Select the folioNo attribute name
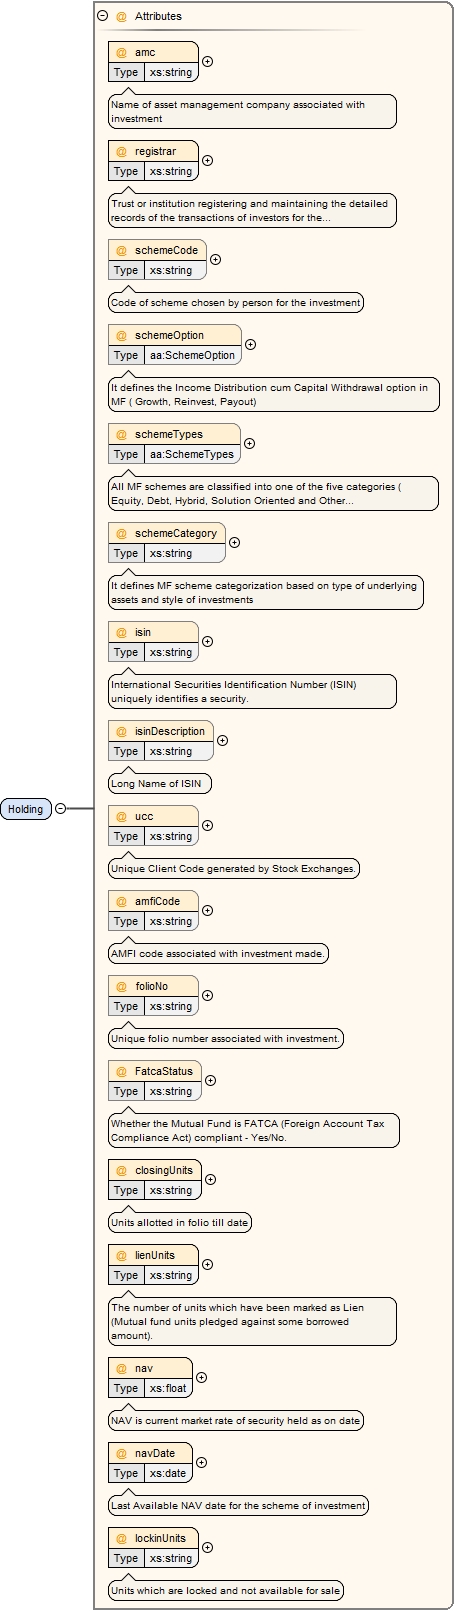471x1611 pixels. coord(152,986)
